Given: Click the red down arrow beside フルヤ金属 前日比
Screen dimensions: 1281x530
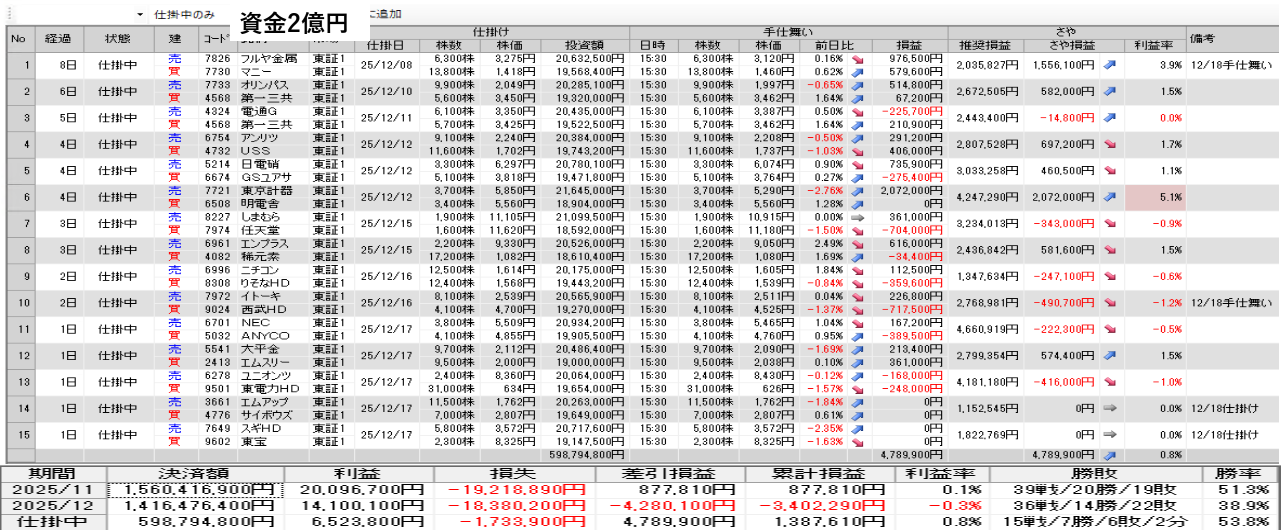Looking at the screenshot, I should (858, 59).
